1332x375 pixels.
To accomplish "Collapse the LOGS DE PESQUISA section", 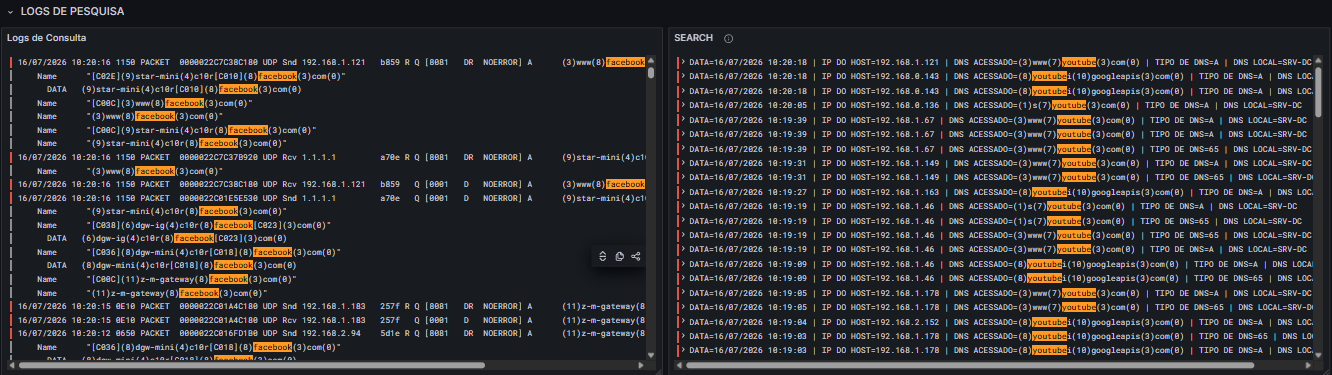I will pos(11,12).
